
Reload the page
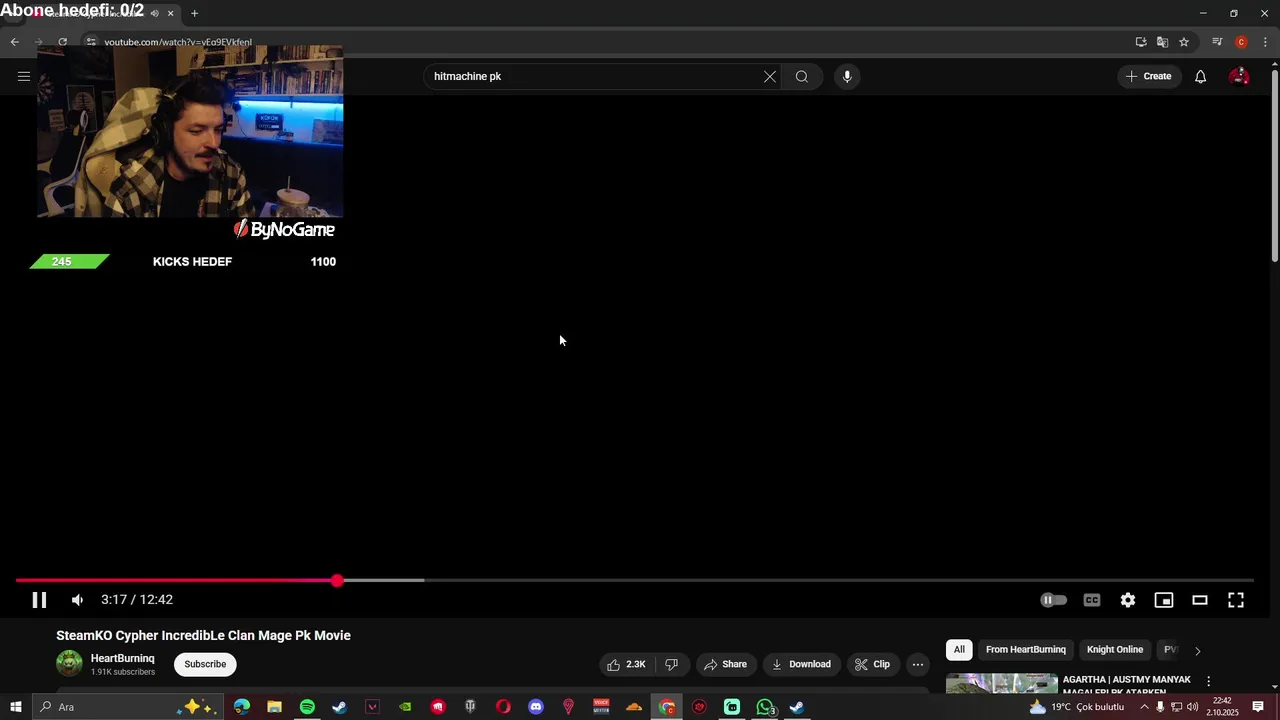coord(62,42)
